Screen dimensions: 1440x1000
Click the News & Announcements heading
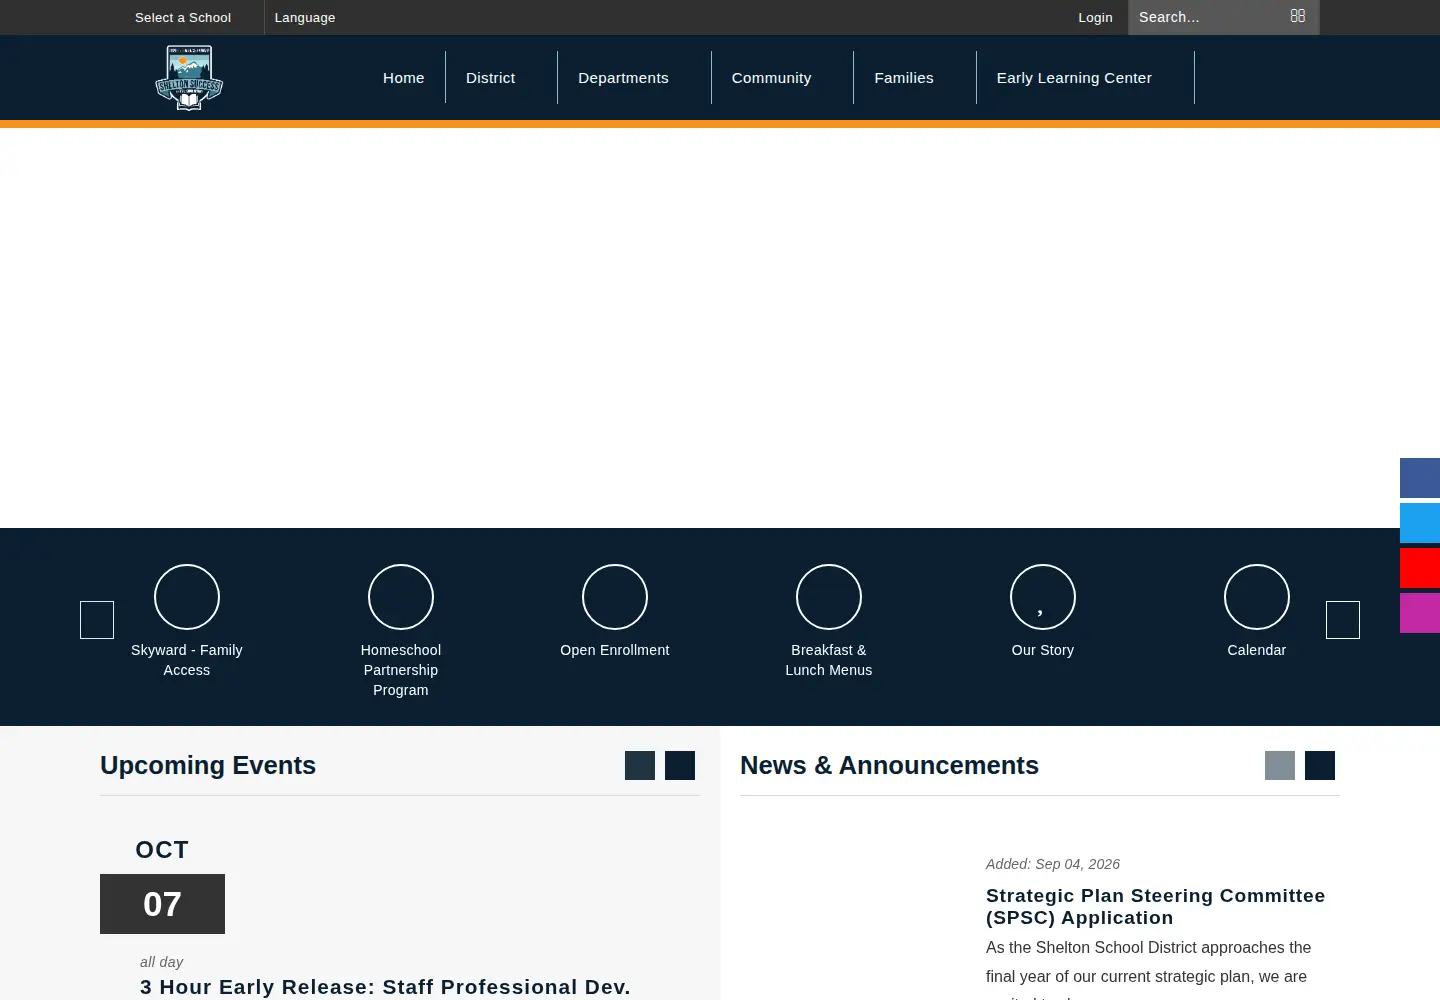889,765
